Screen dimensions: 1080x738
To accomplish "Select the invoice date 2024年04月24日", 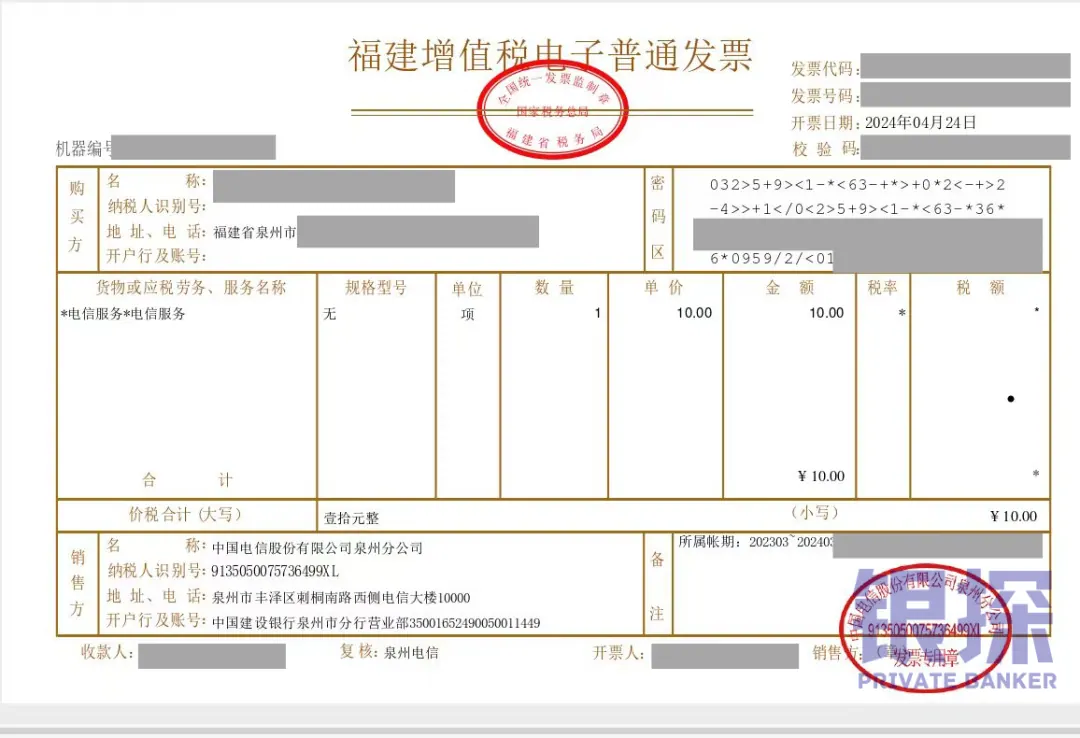I will tap(921, 123).
